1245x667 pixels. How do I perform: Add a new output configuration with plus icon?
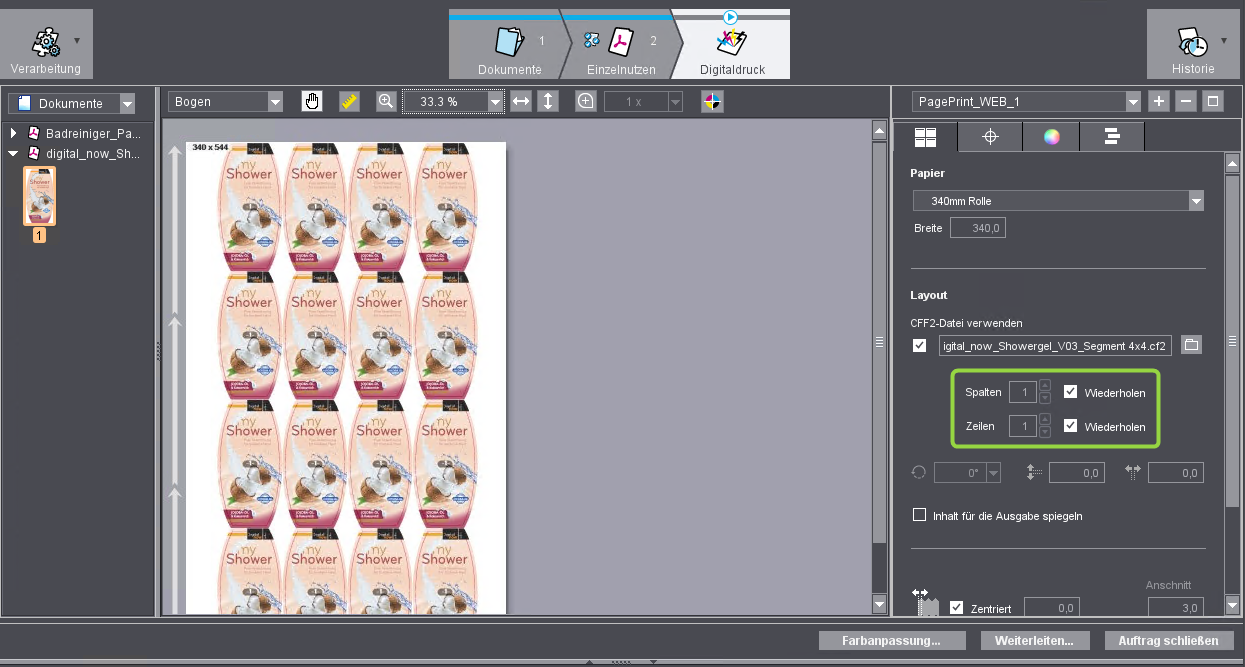(1157, 101)
